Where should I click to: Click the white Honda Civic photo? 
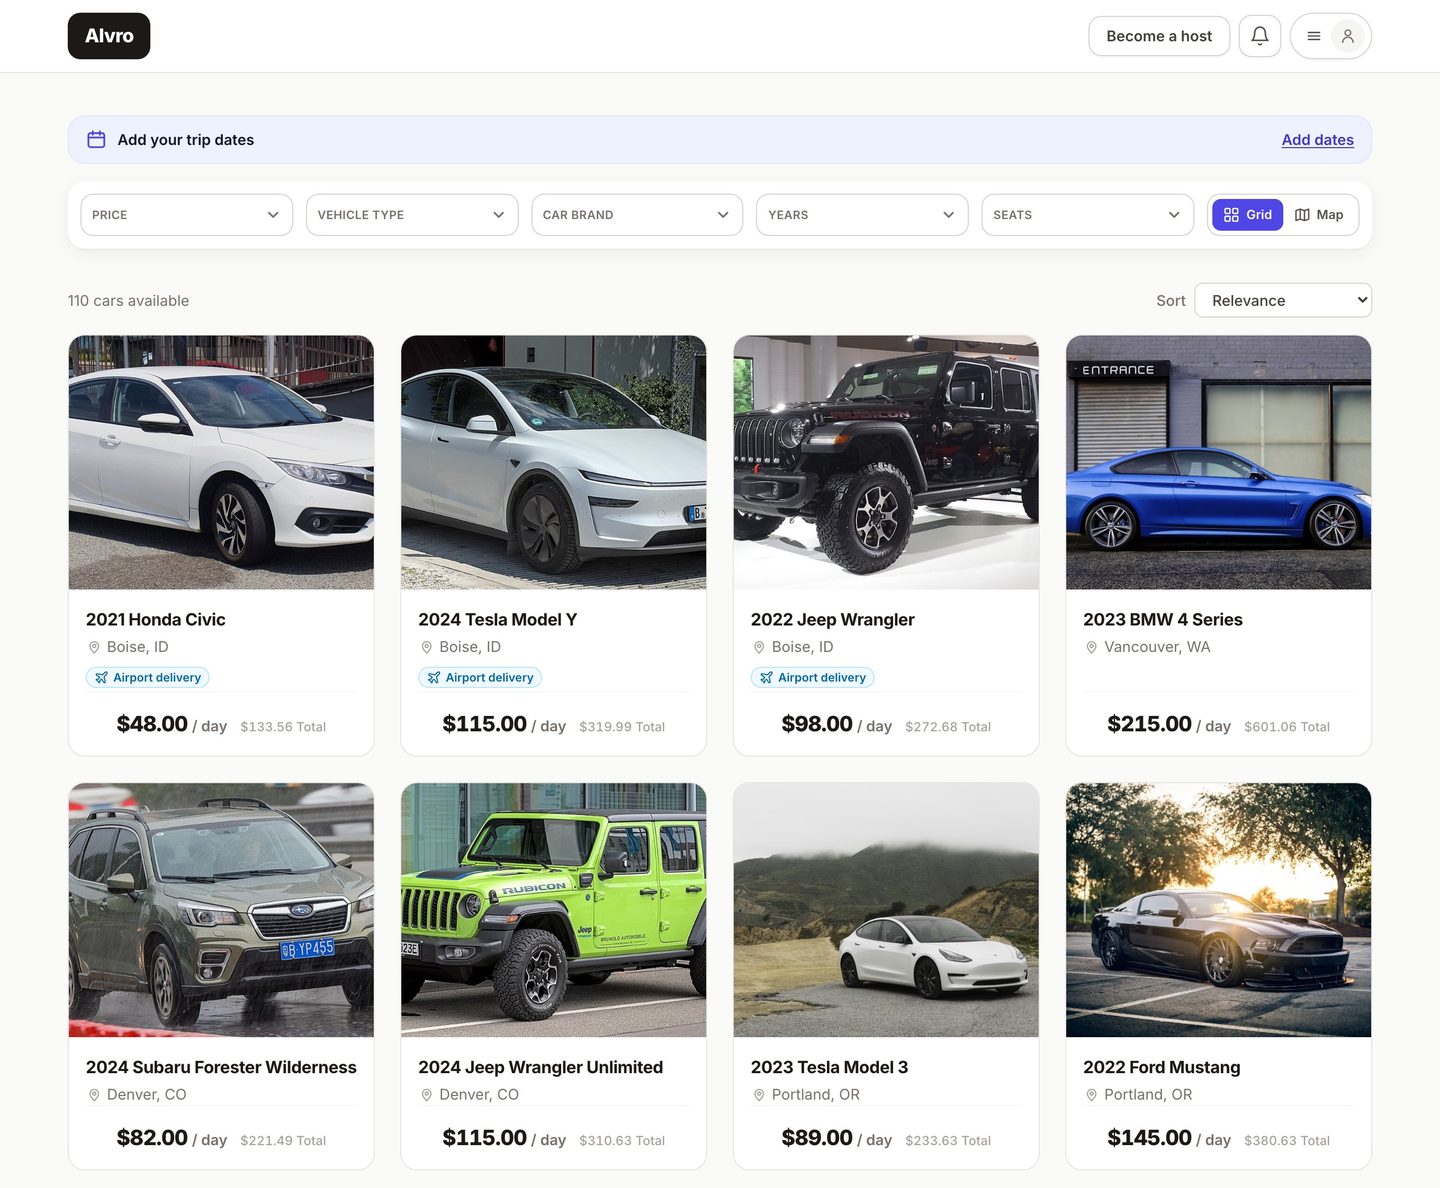tap(221, 462)
